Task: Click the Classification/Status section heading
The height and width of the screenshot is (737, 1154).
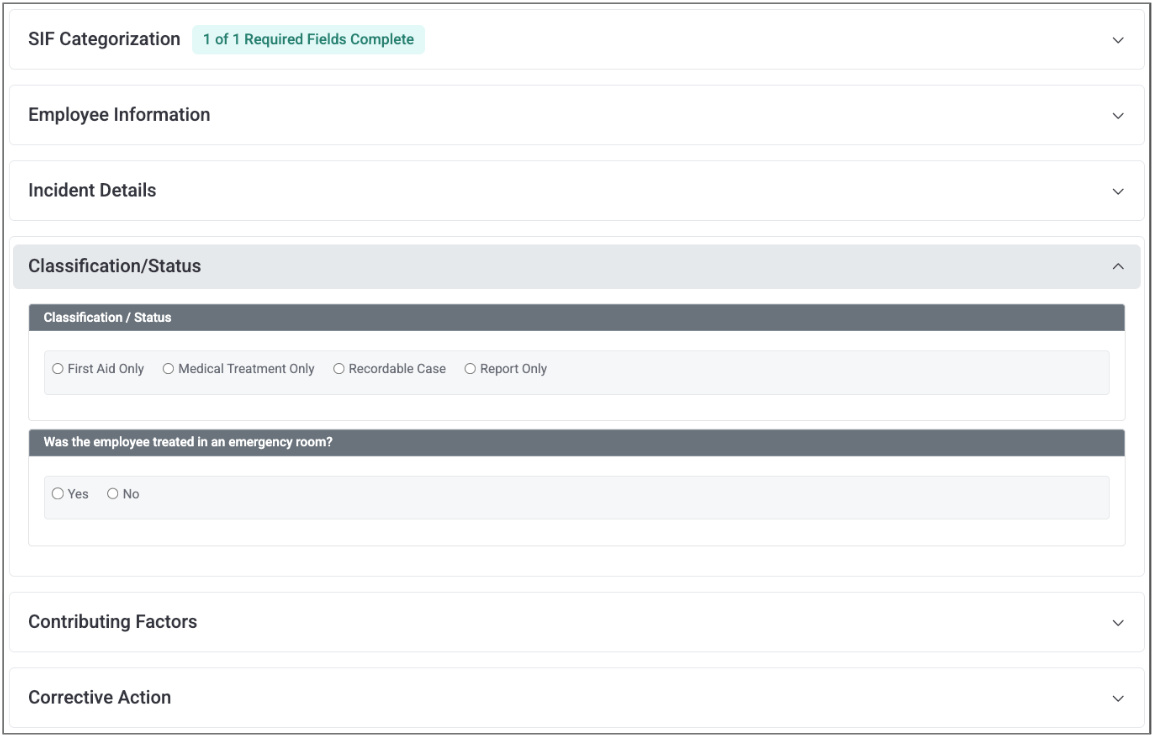Action: 114,266
